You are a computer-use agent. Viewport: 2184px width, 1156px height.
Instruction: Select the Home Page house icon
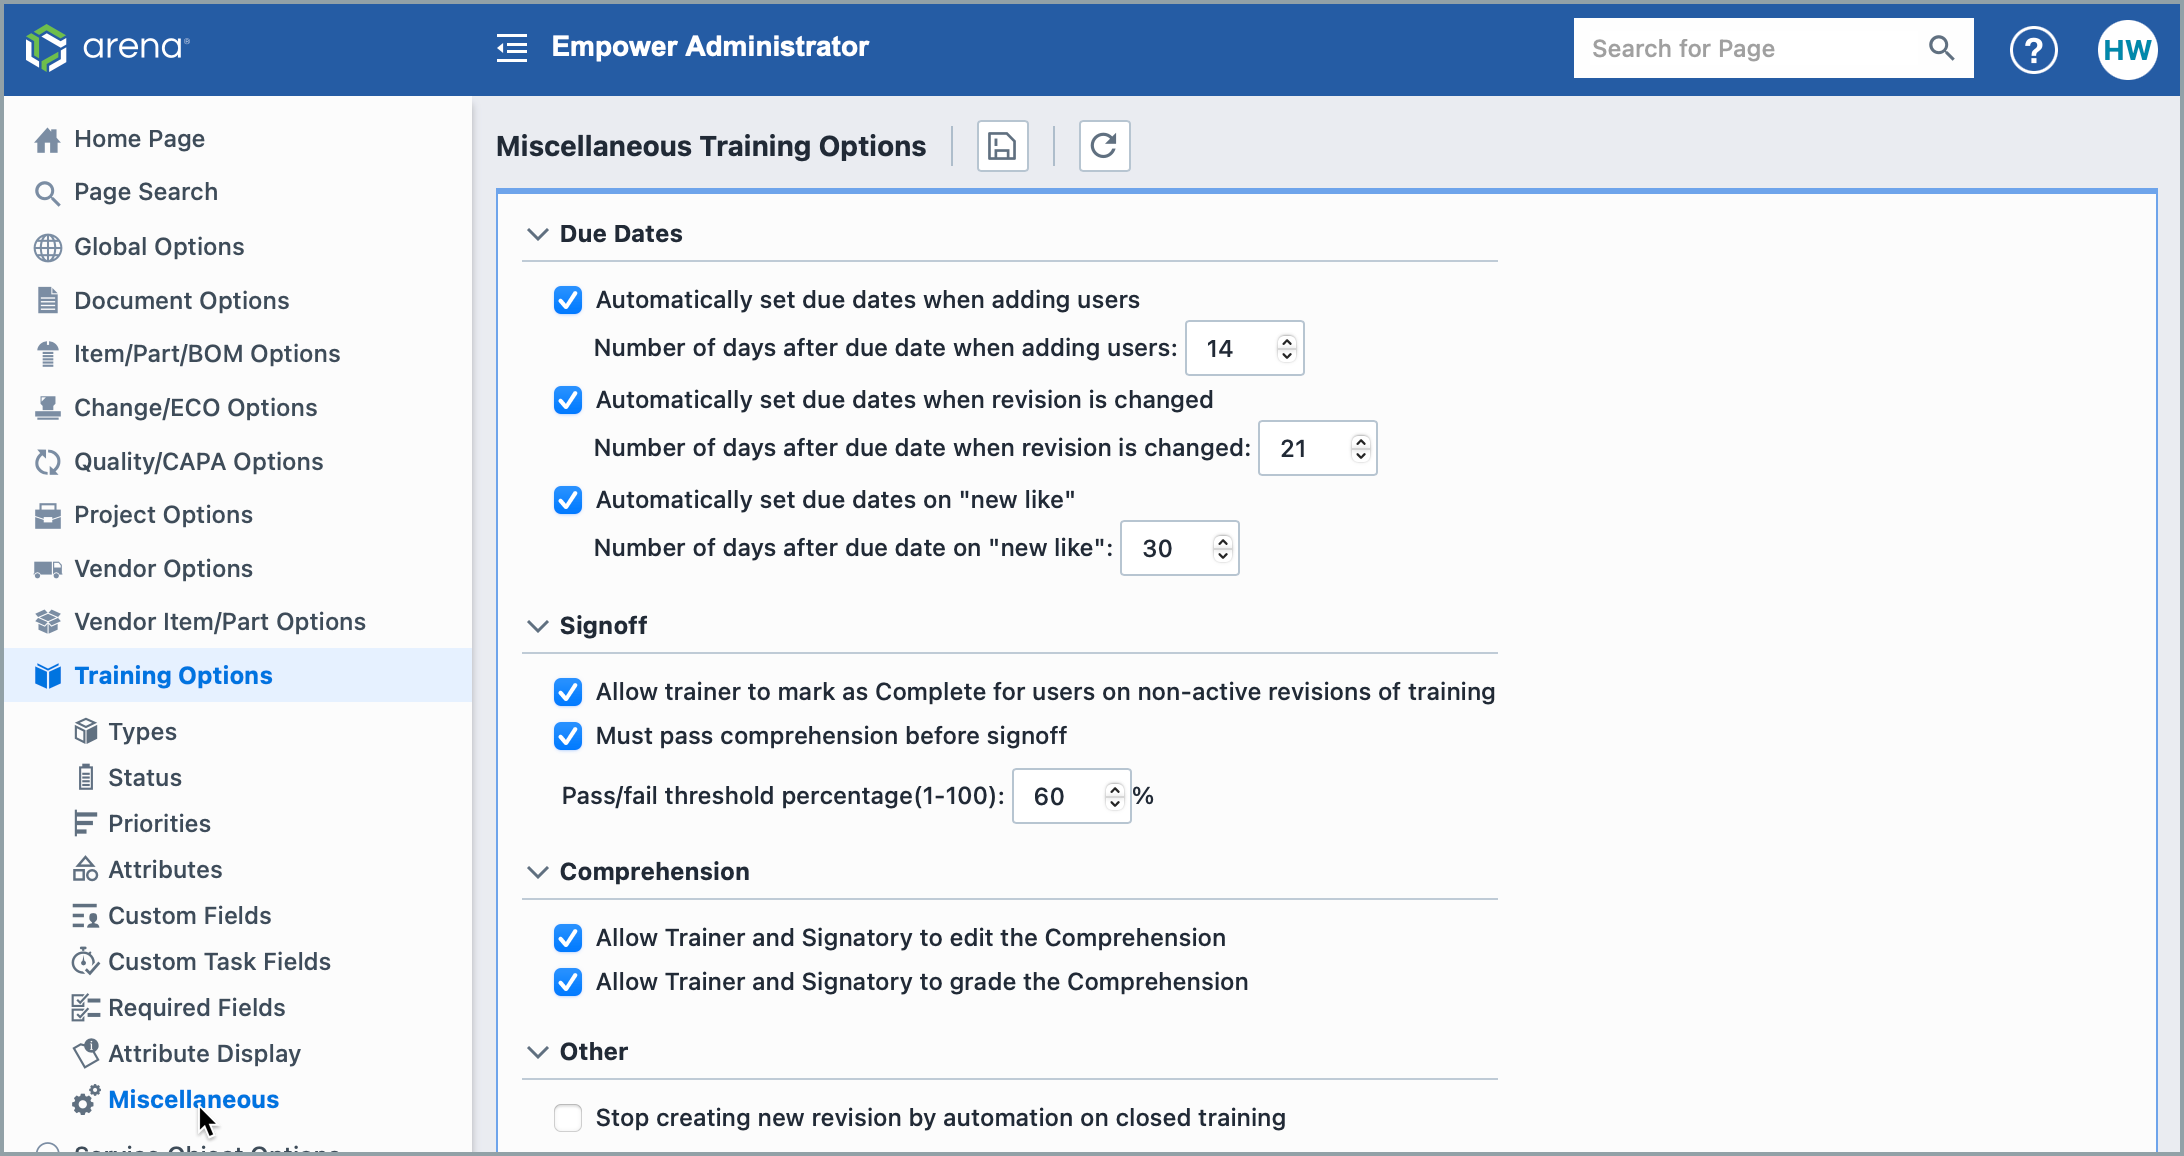pyautogui.click(x=47, y=139)
